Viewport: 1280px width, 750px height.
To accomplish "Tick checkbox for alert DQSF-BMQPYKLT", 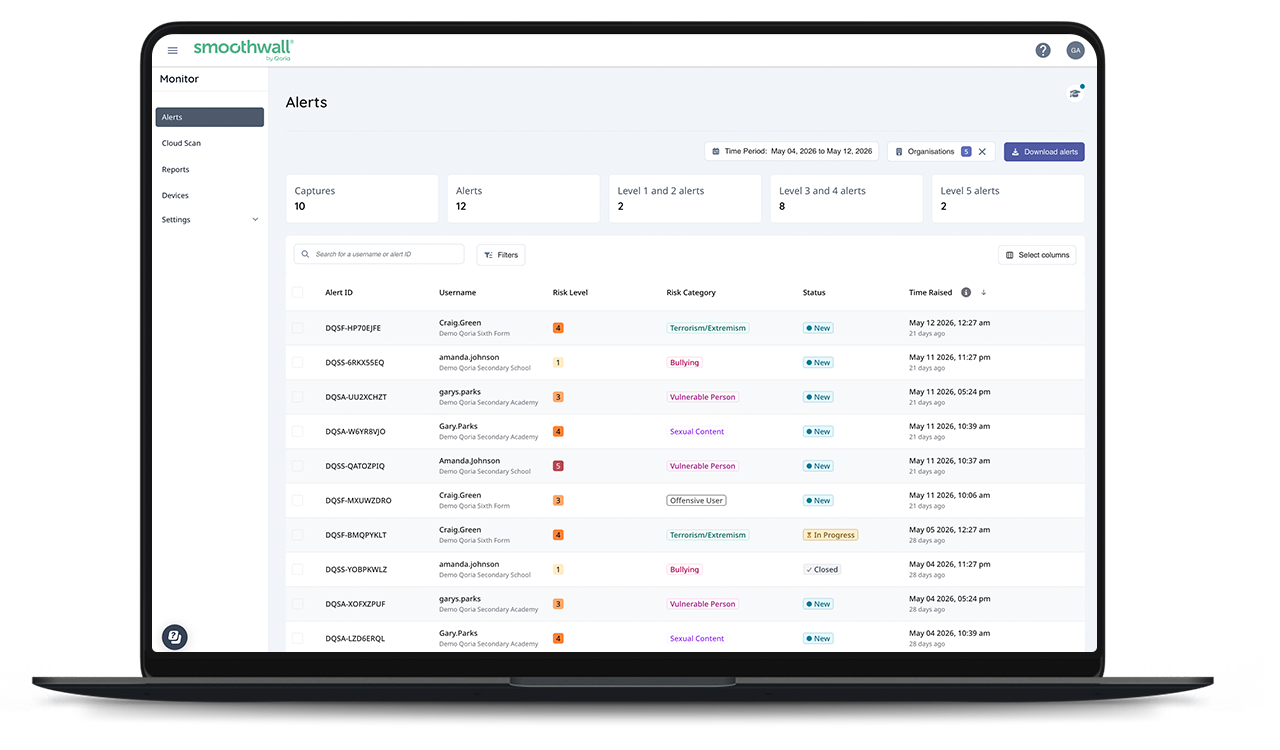I will (297, 535).
